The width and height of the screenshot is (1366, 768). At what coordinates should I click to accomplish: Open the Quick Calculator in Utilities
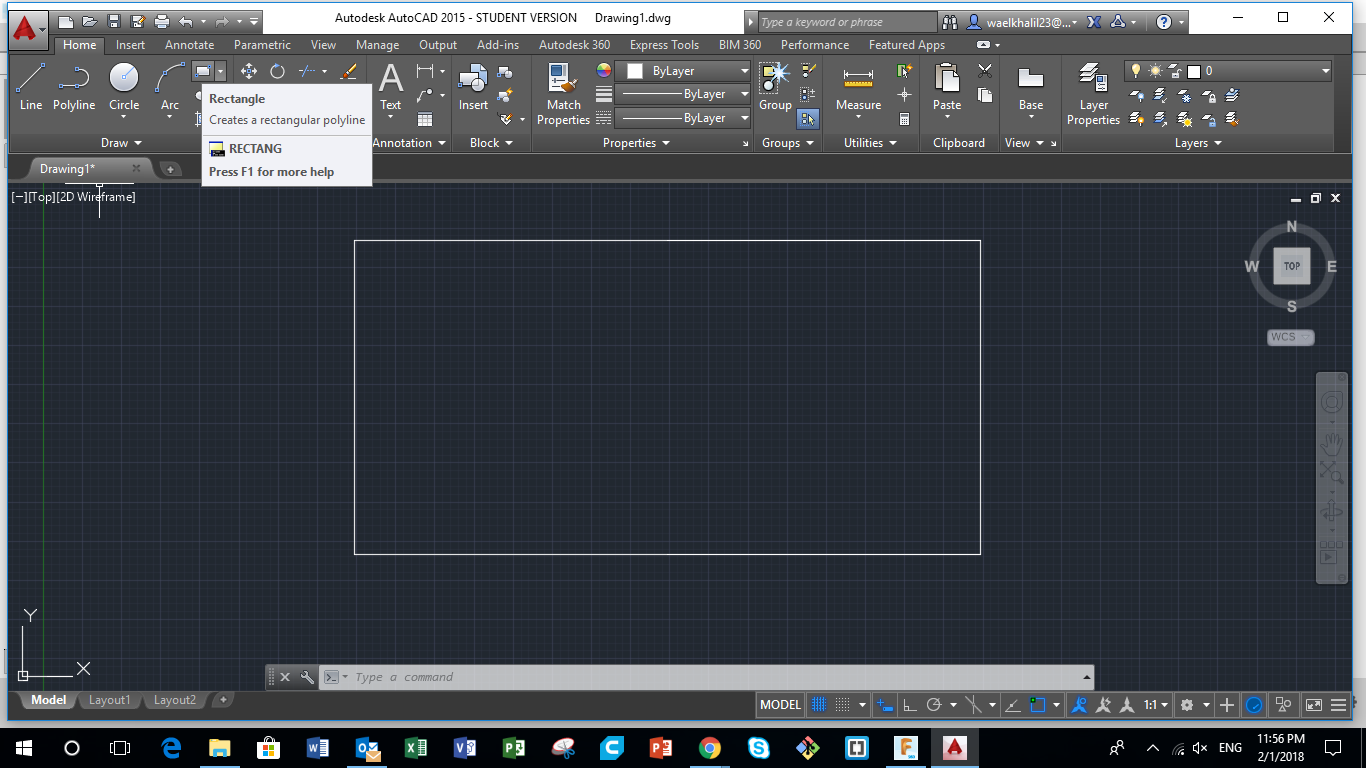904,119
